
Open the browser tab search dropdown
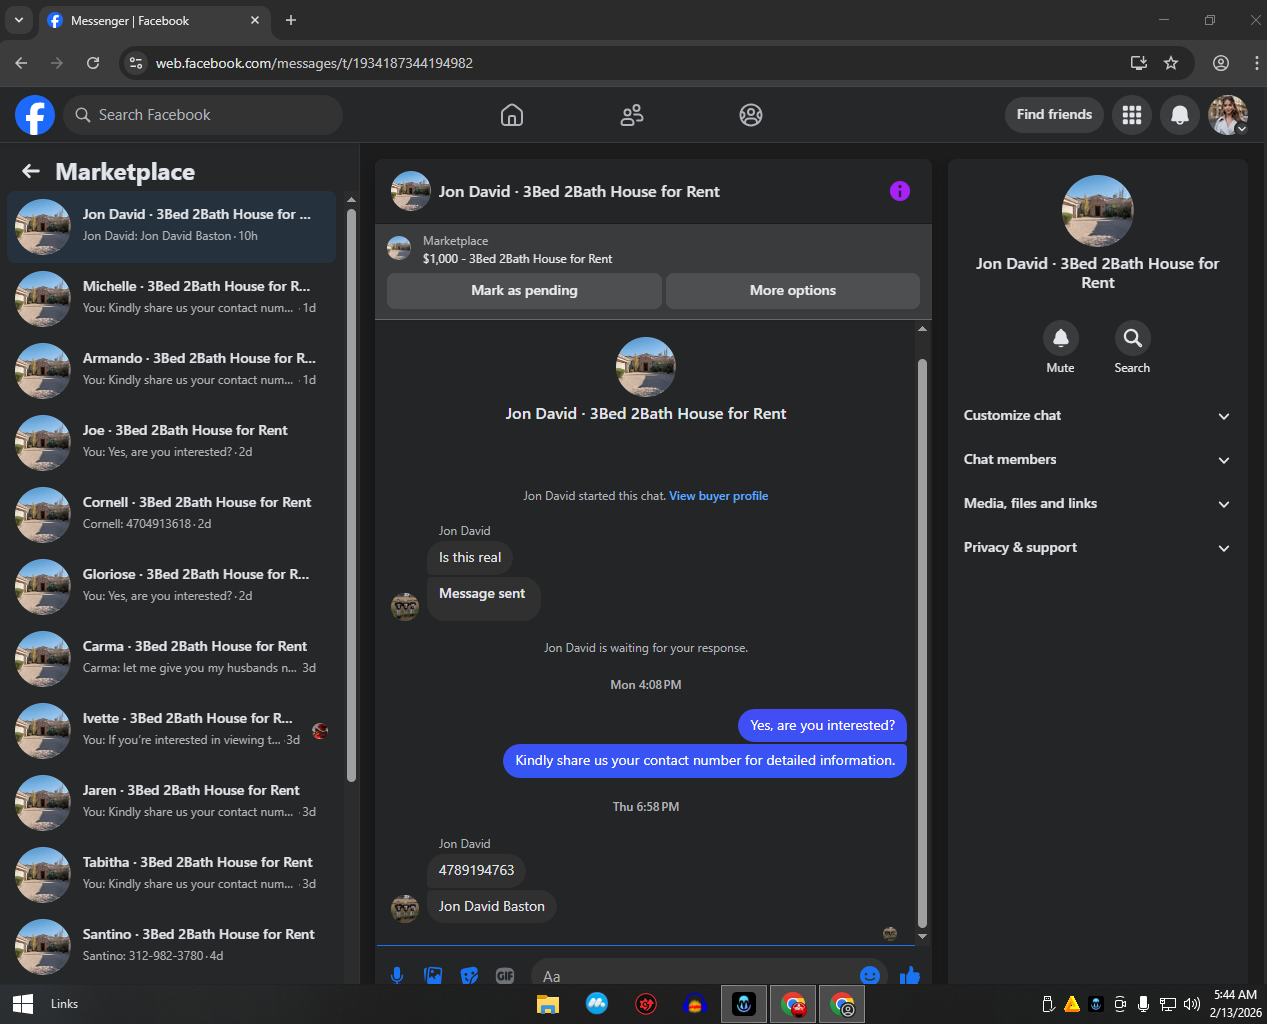[18, 20]
